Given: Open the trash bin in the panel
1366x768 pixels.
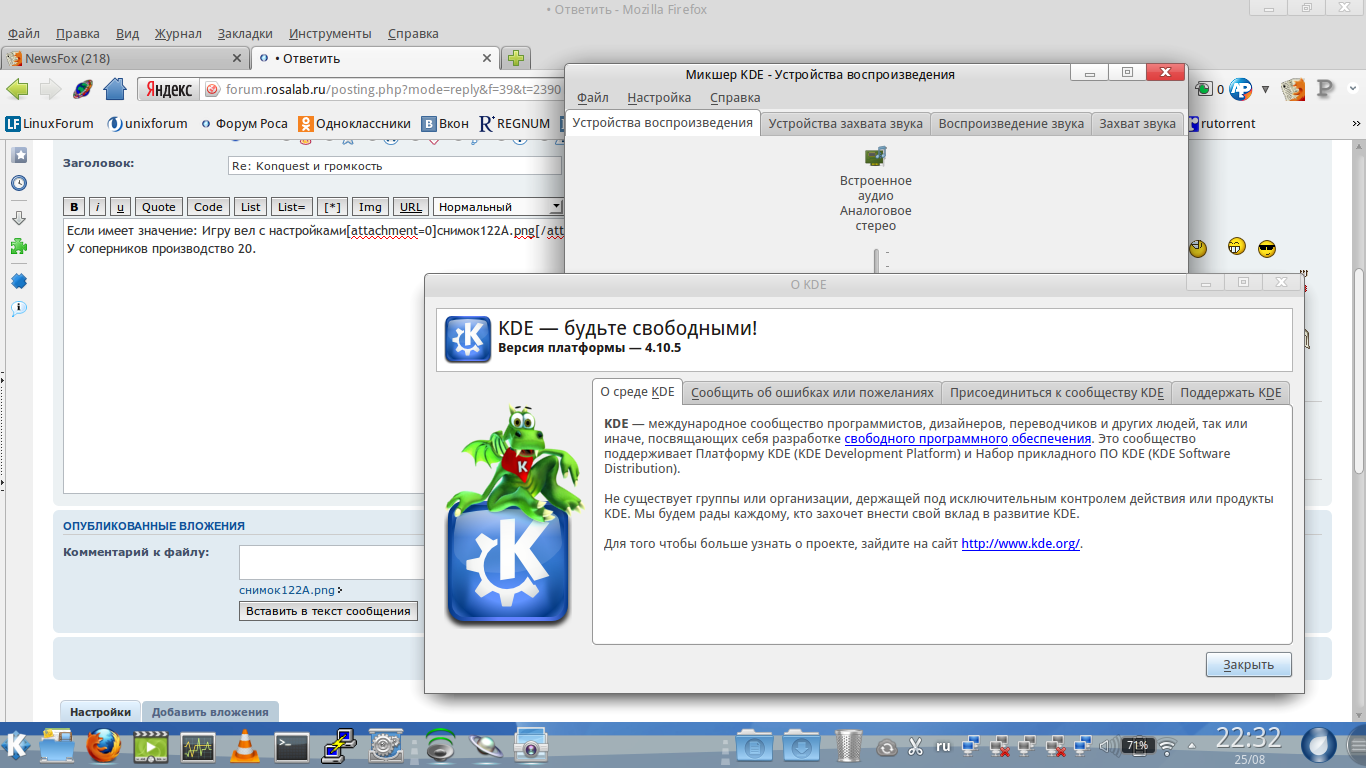Looking at the screenshot, I should point(848,745).
